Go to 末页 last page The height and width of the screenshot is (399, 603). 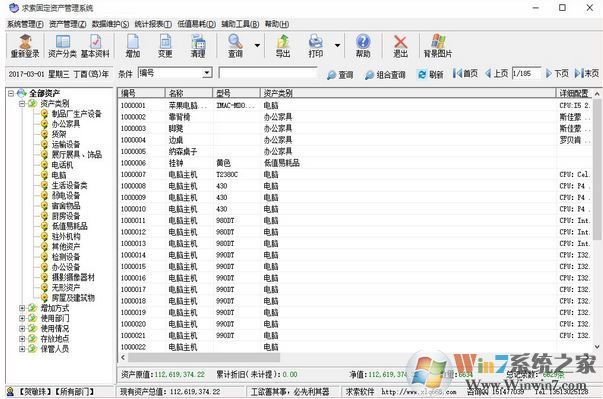(x=587, y=73)
